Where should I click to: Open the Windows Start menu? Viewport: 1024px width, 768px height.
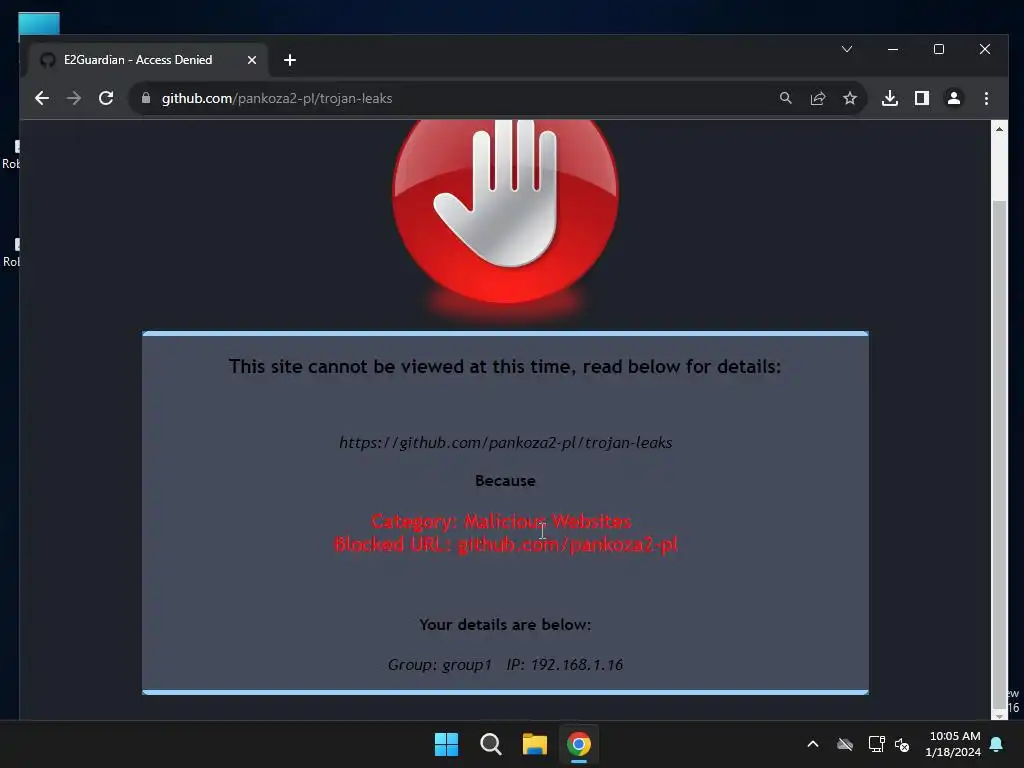pos(447,744)
